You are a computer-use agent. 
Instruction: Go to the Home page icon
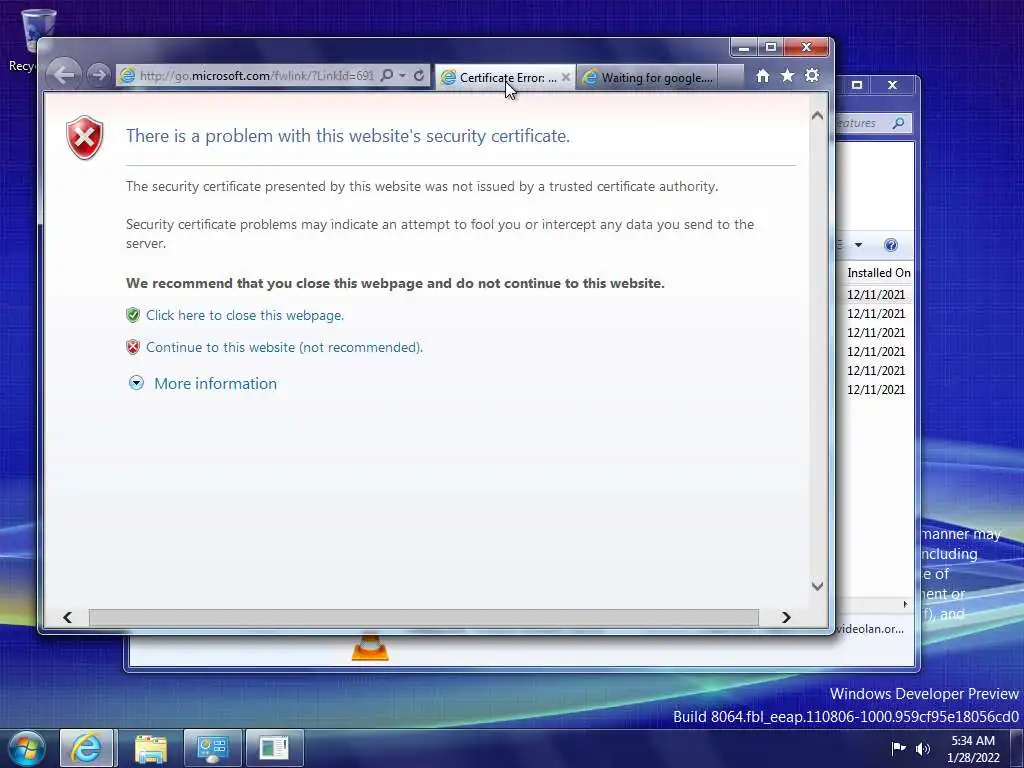[762, 76]
